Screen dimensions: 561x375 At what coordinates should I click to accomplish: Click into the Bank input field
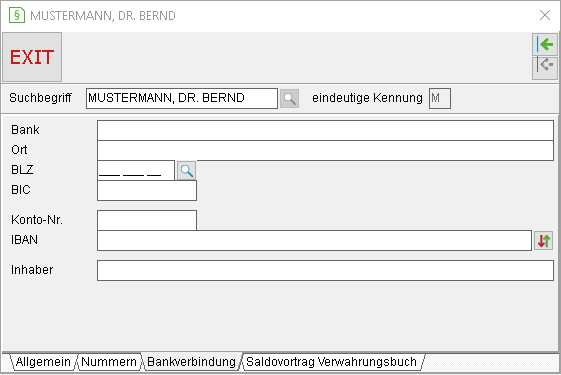tap(325, 130)
